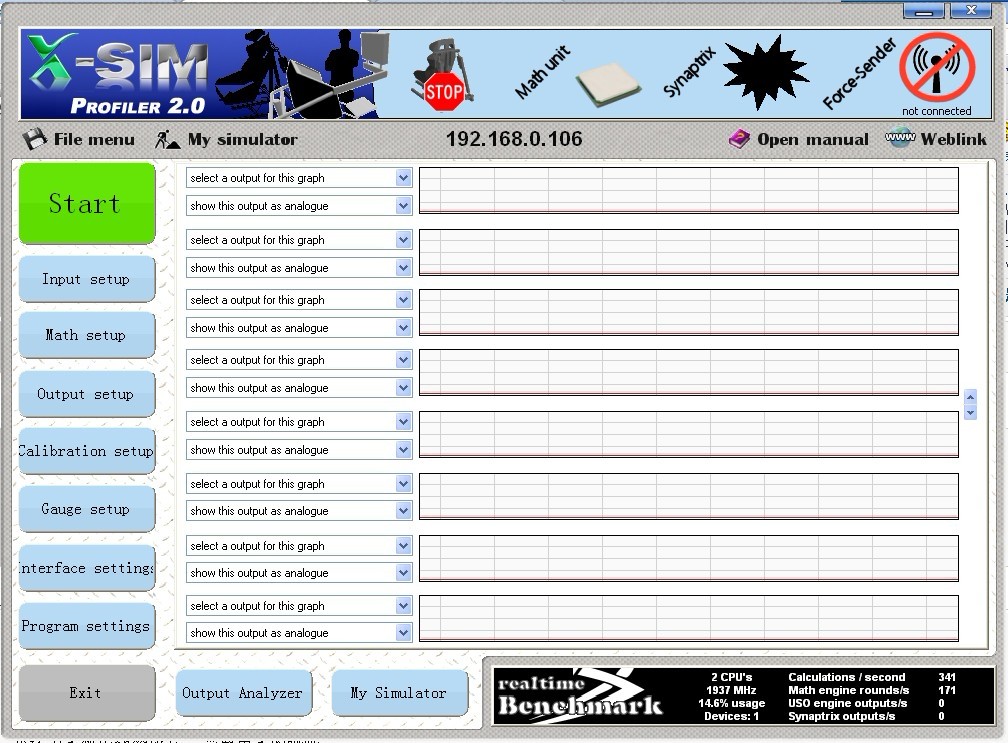Click the math engine rounds value 171

(947, 690)
